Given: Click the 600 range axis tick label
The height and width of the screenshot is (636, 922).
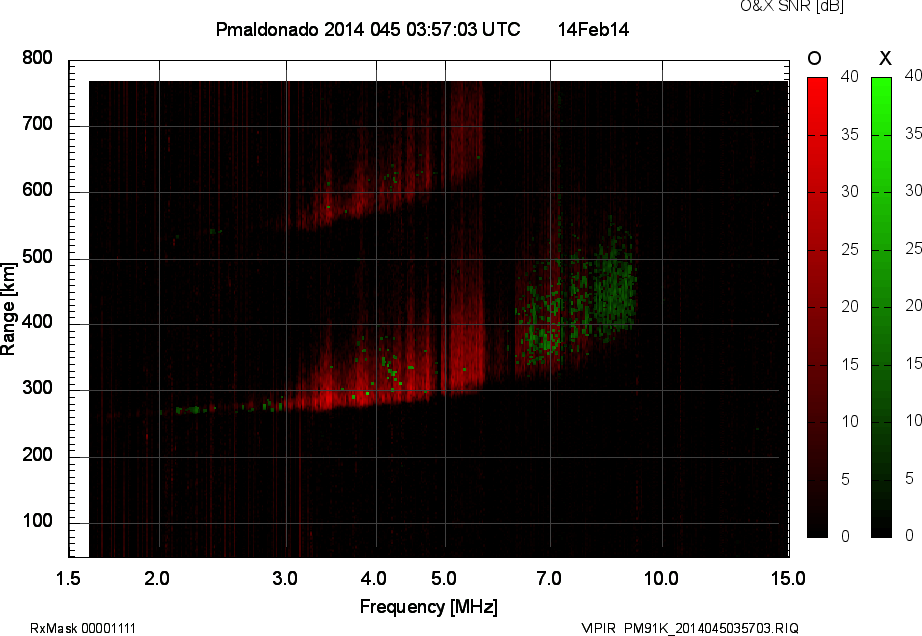Looking at the screenshot, I should tap(37, 190).
